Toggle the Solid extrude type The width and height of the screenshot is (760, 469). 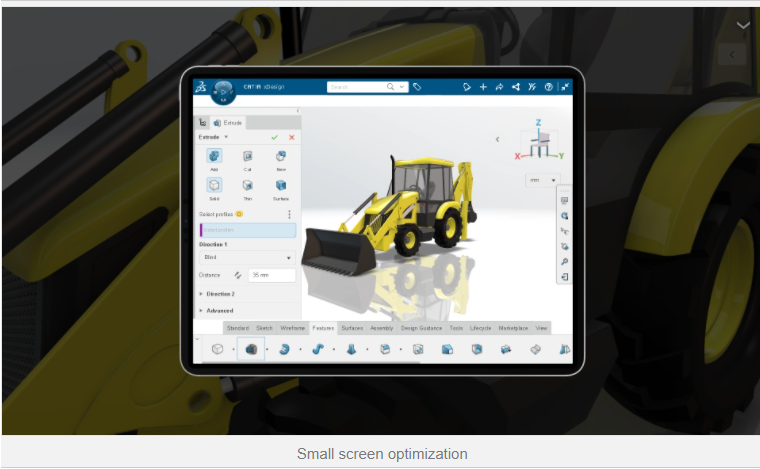click(214, 185)
